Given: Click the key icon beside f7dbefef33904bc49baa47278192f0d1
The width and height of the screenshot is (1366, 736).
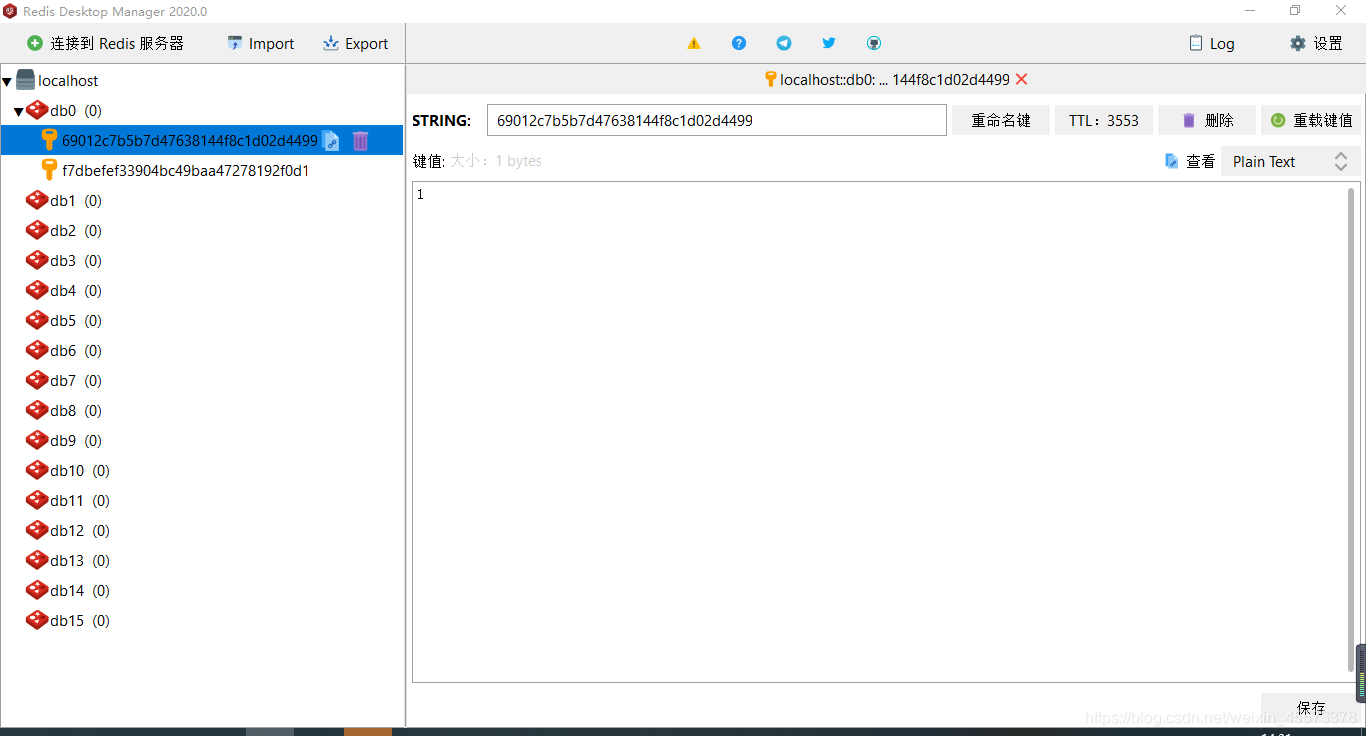Looking at the screenshot, I should (49, 170).
